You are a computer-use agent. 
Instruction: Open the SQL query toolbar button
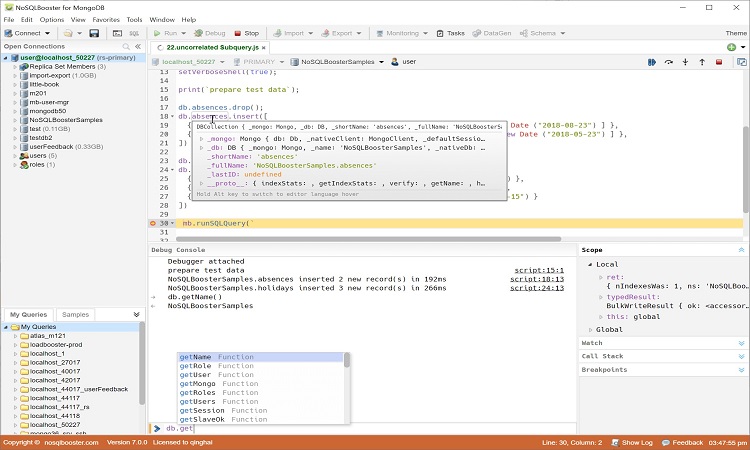click(x=133, y=33)
